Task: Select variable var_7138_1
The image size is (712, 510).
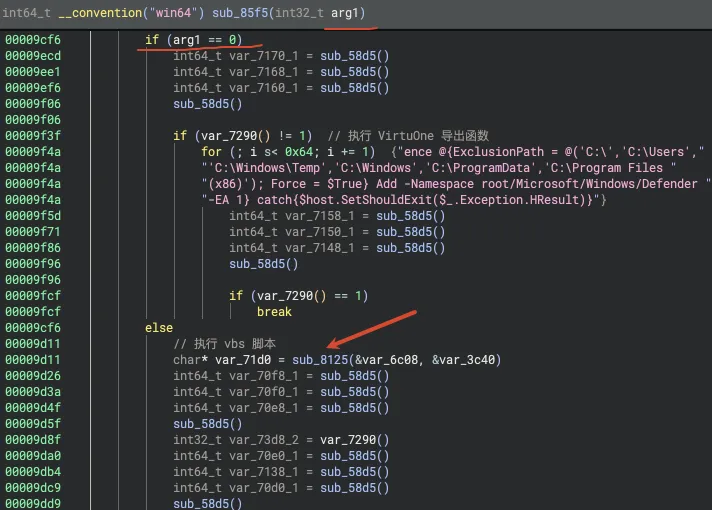Action: 264,471
